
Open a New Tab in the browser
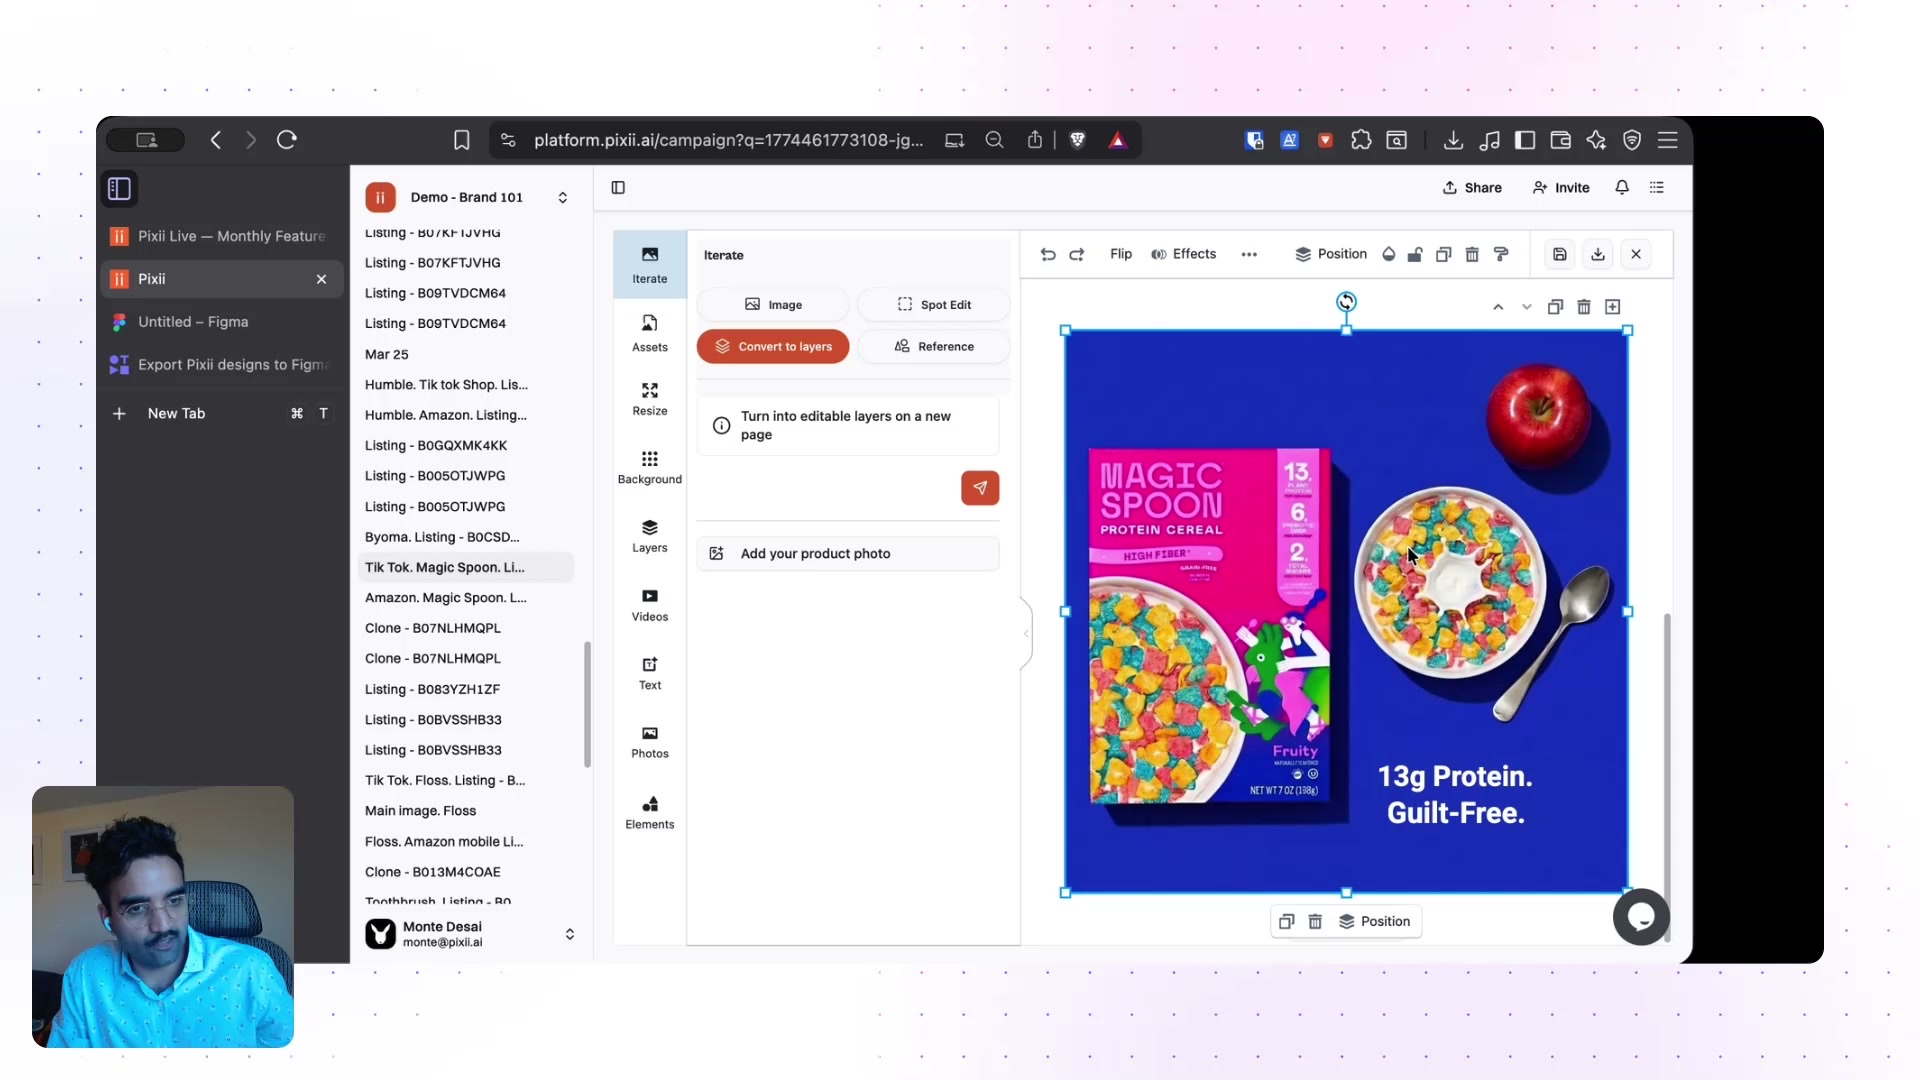coord(222,414)
